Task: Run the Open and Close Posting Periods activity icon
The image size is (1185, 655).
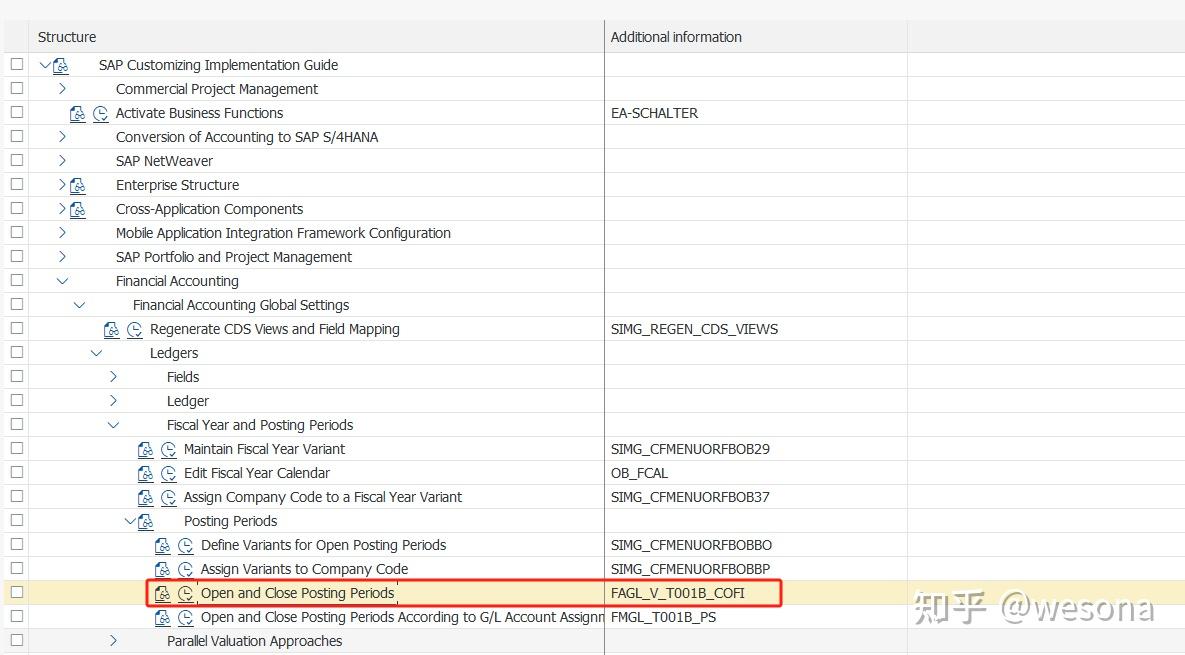Action: coord(185,594)
